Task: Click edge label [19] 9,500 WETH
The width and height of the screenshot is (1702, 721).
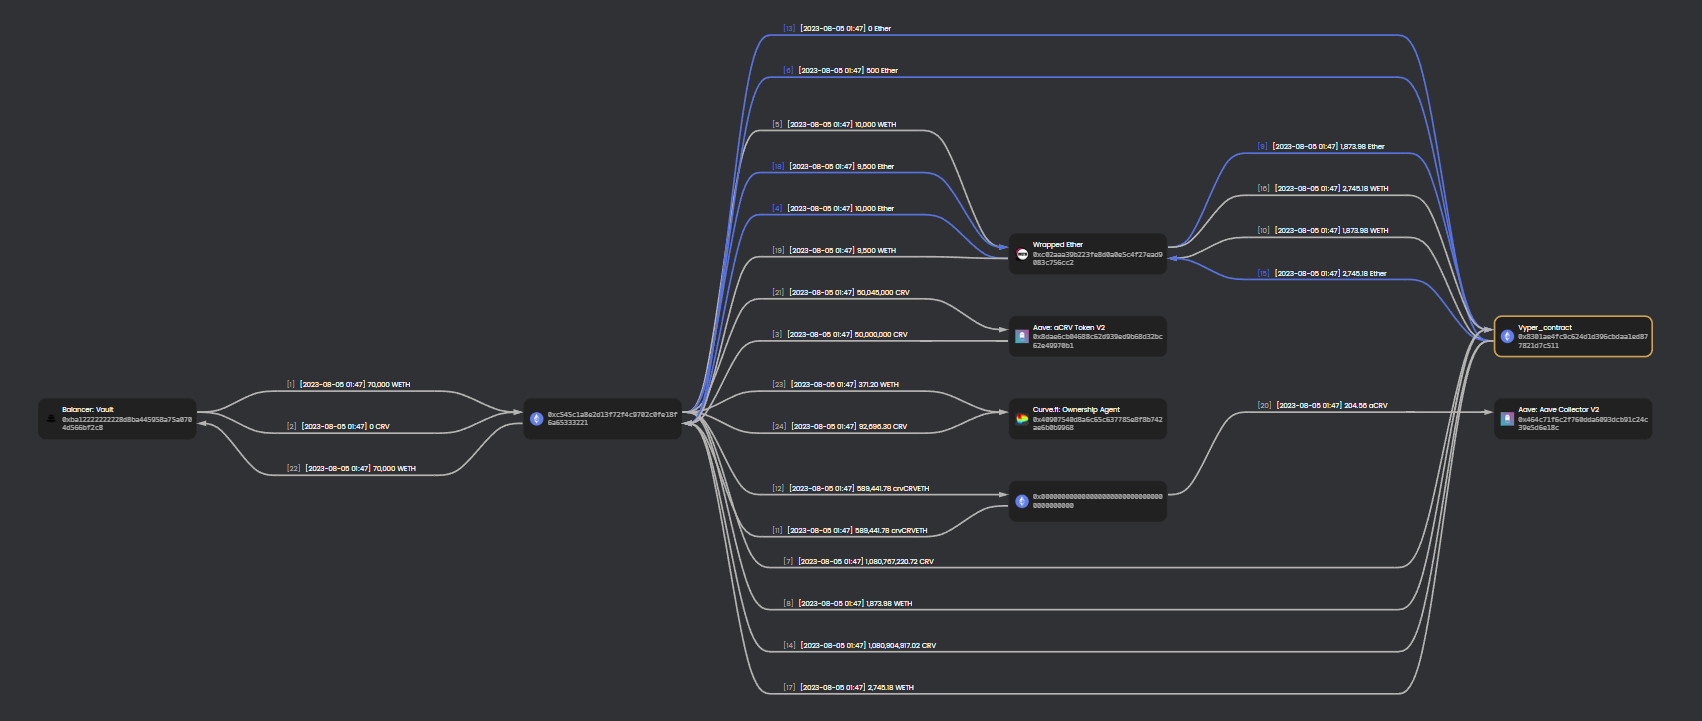Action: (834, 251)
